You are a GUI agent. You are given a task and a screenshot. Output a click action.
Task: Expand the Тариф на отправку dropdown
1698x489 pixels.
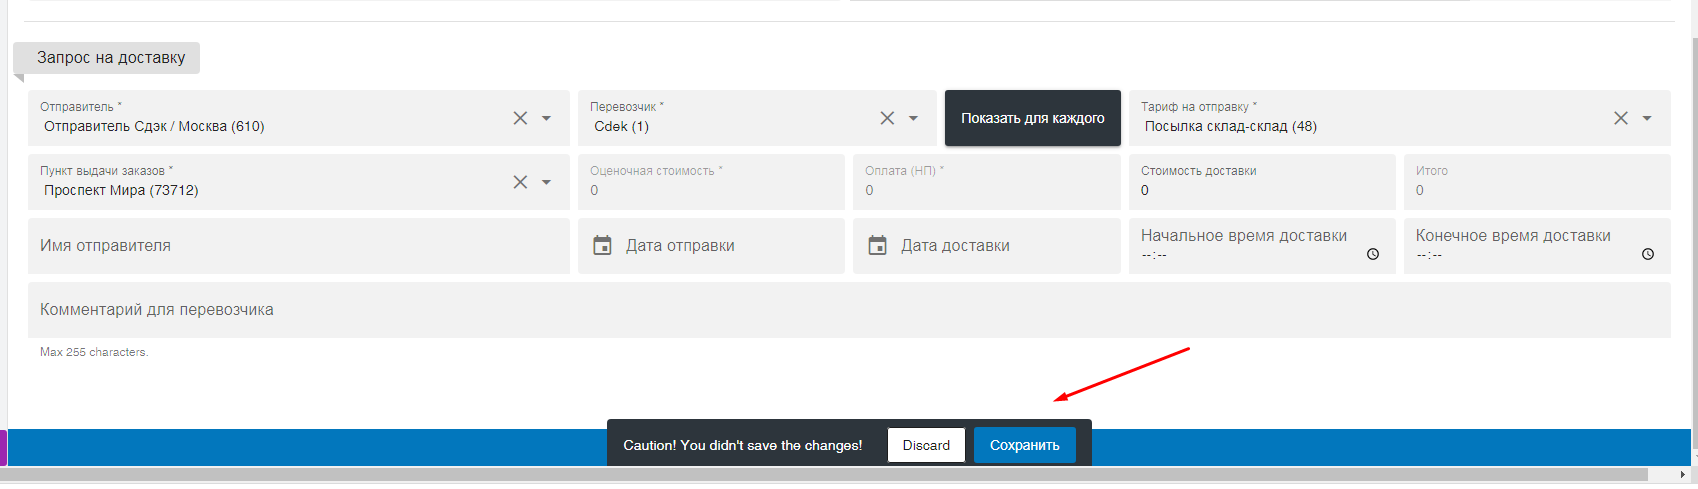coord(1647,118)
